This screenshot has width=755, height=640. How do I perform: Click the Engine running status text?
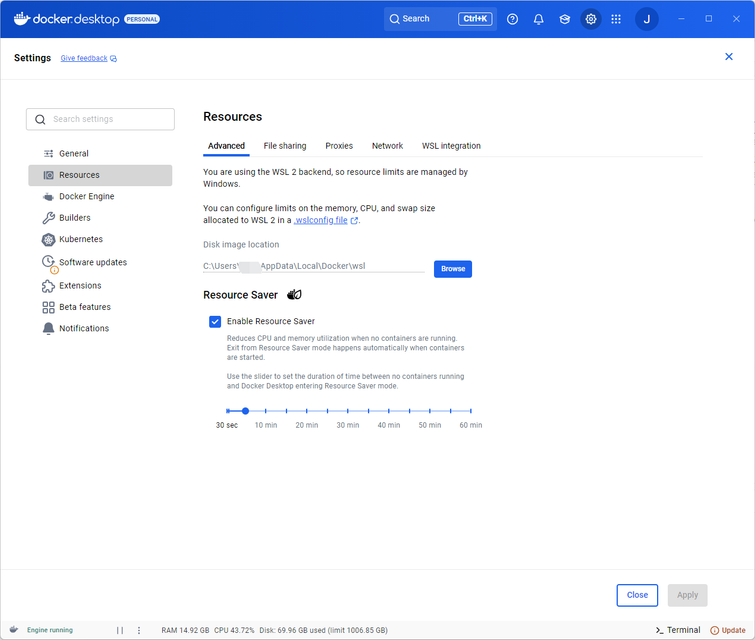point(50,630)
